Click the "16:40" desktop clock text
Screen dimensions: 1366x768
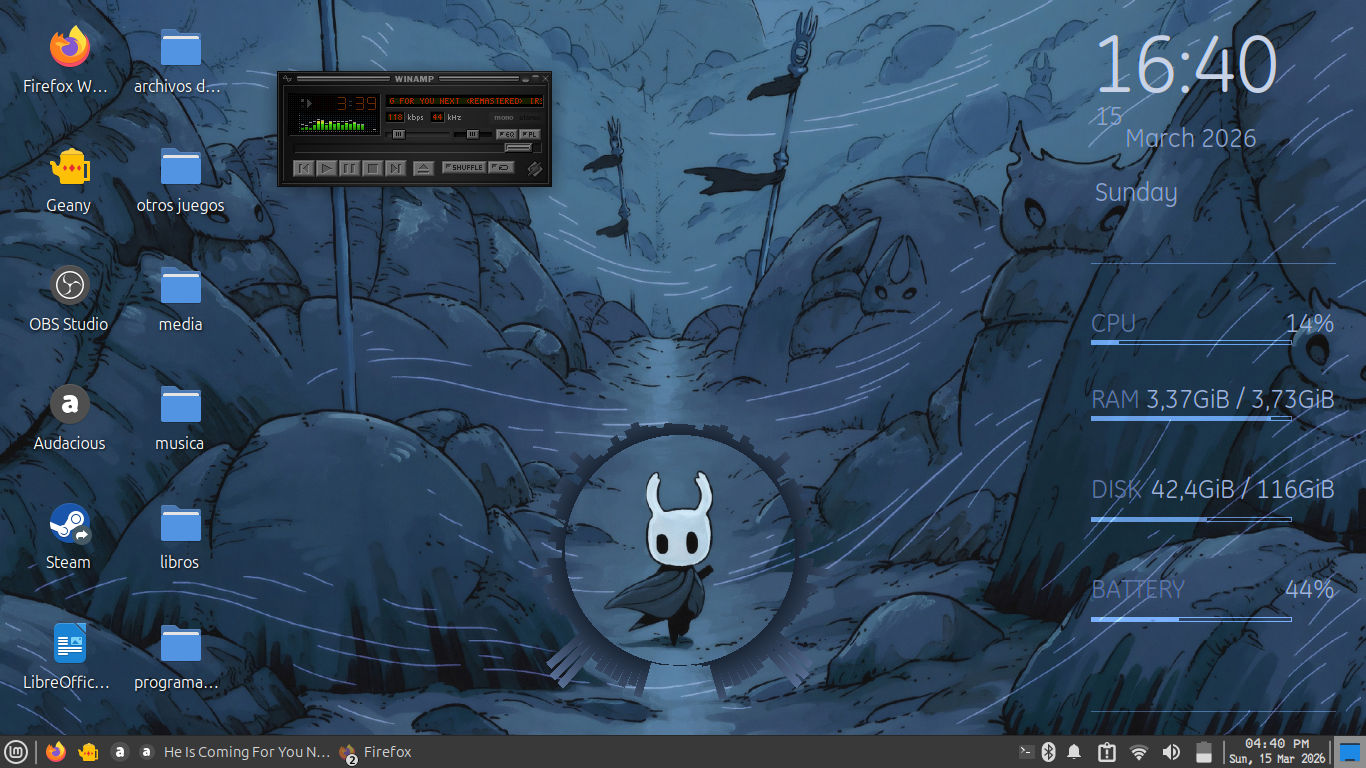coord(1187,66)
